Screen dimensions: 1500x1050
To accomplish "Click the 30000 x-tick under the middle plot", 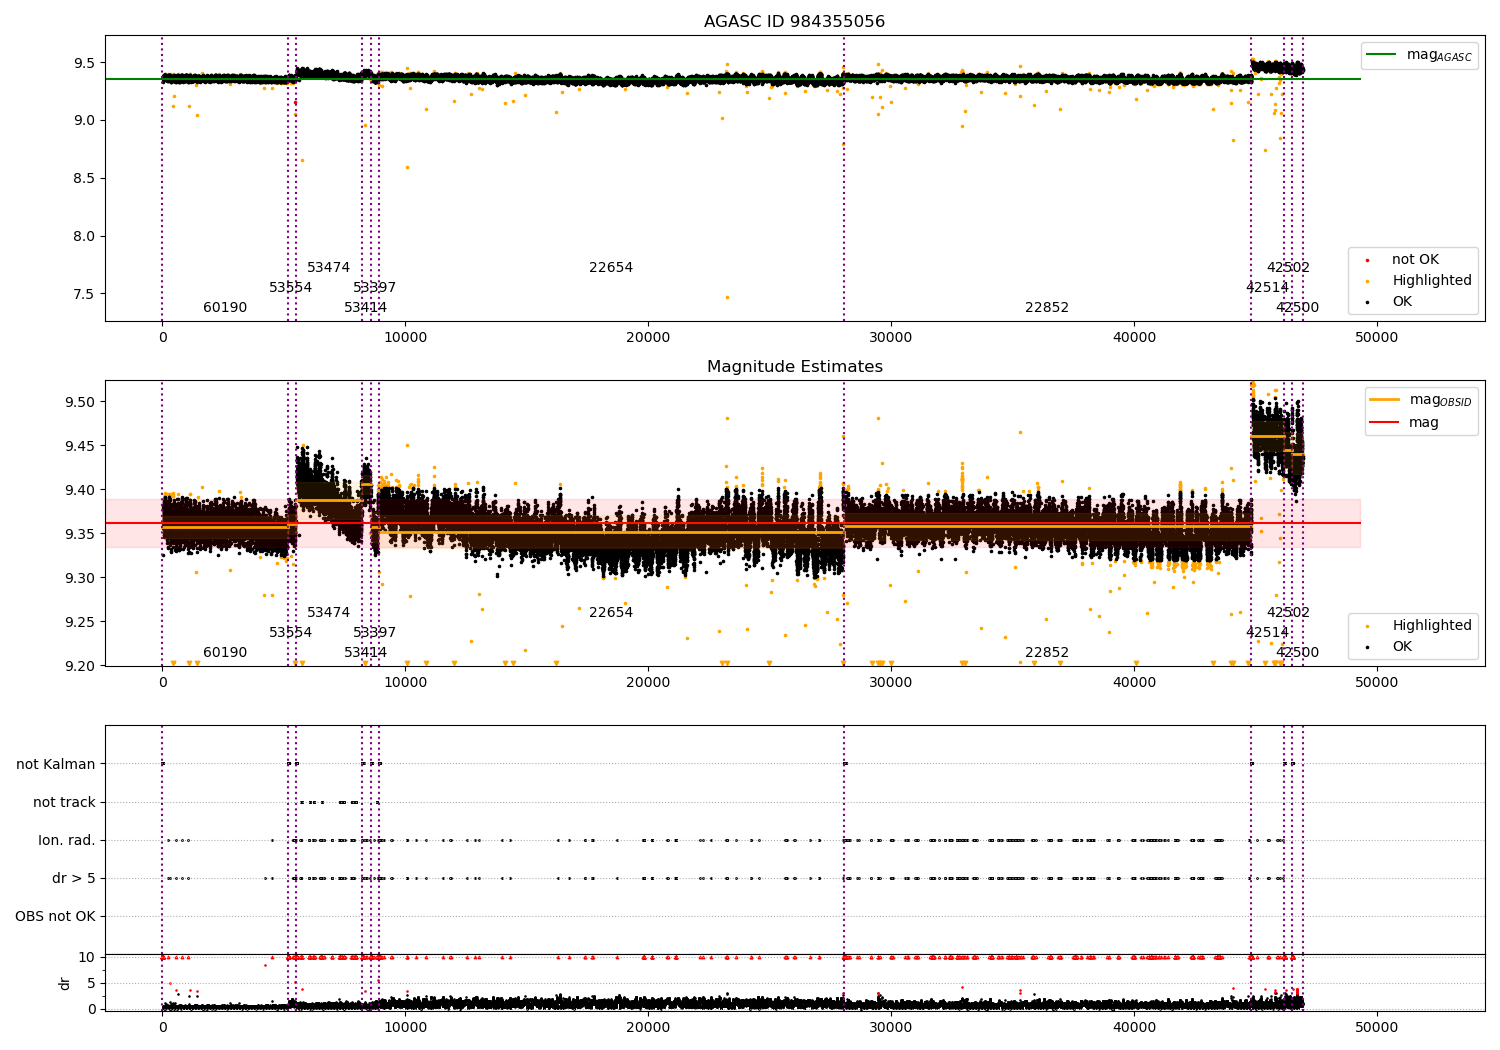I will pyautogui.click(x=891, y=683).
